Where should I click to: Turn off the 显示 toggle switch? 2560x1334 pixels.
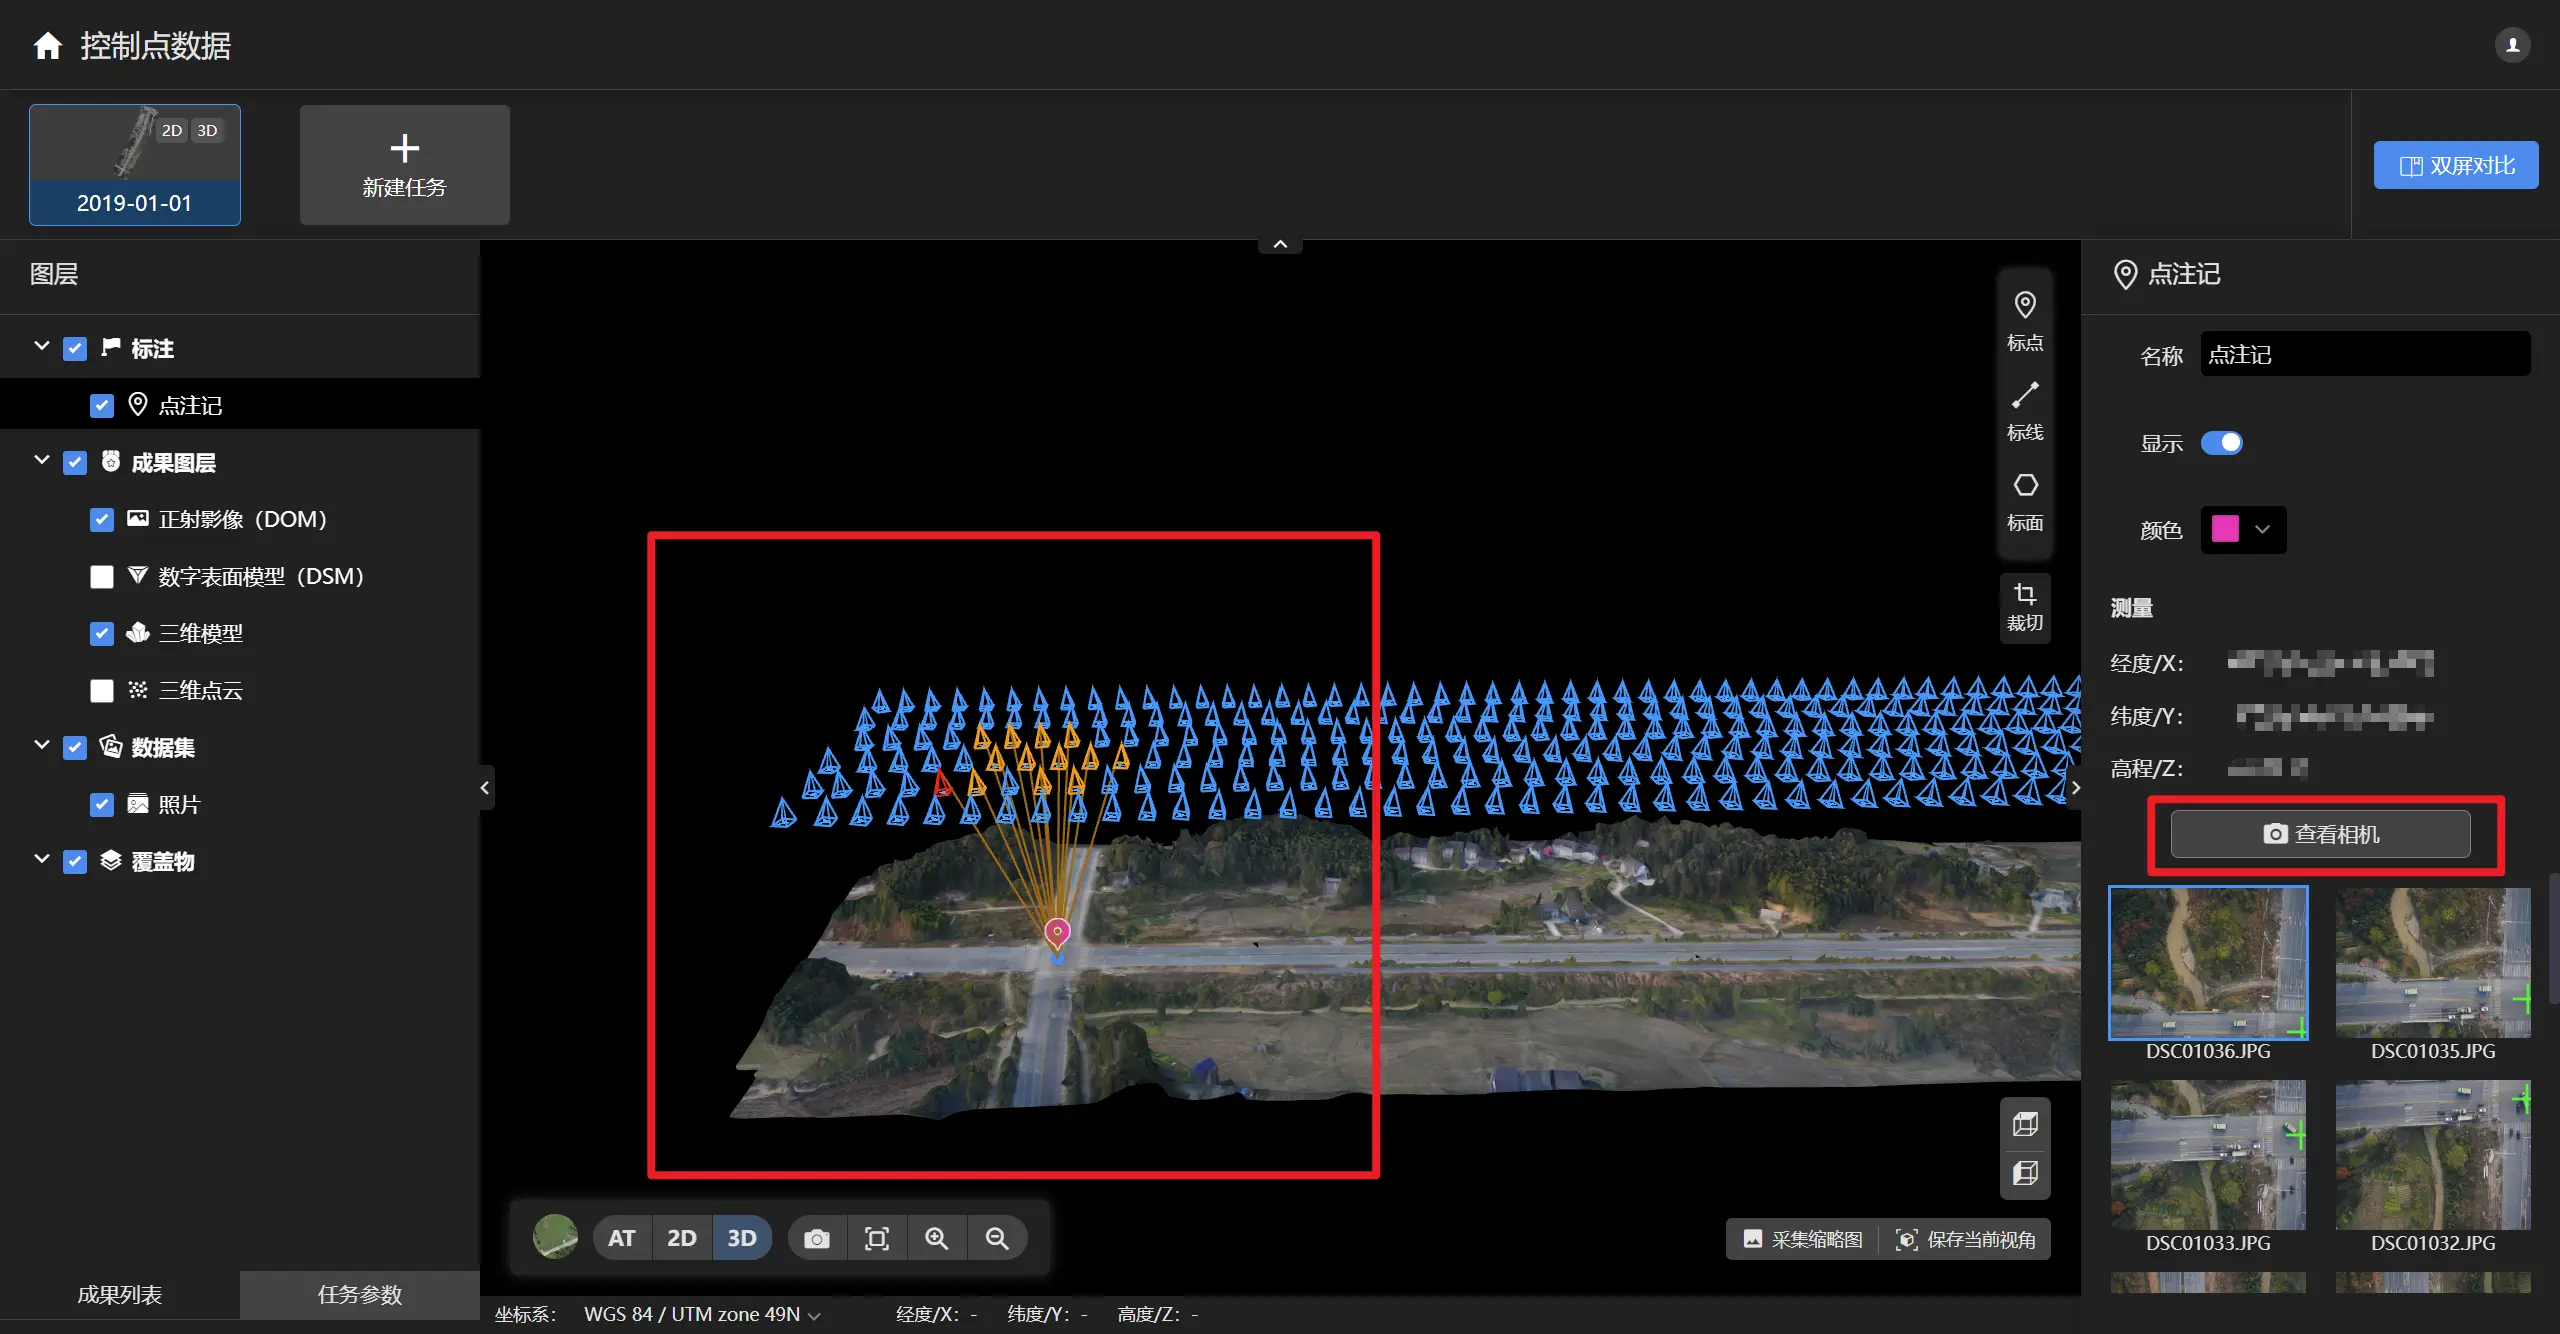[2222, 443]
